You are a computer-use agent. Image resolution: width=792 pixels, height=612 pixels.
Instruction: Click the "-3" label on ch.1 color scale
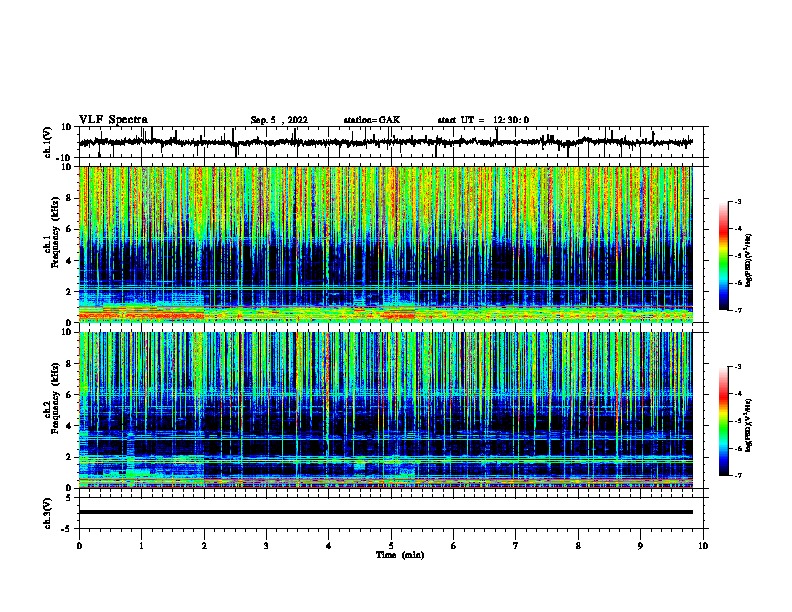738,202
